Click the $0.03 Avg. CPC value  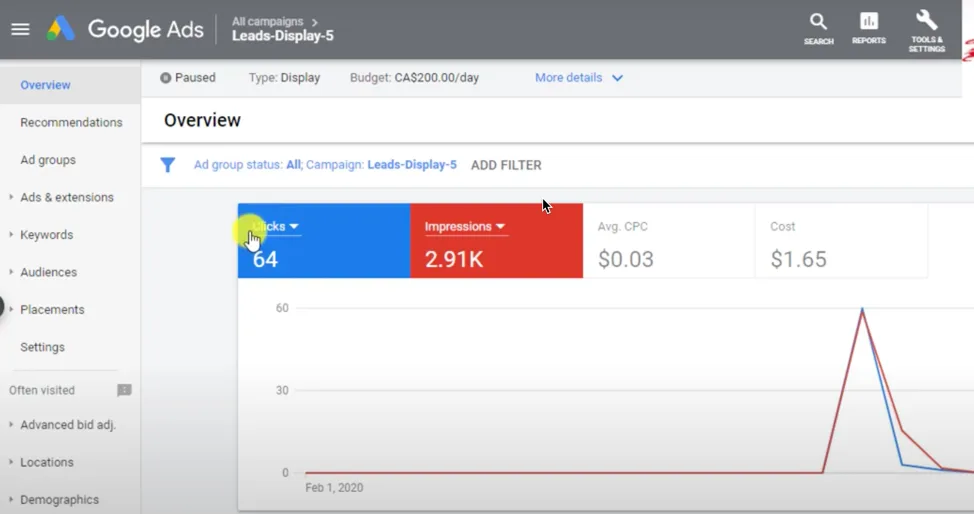click(x=626, y=259)
